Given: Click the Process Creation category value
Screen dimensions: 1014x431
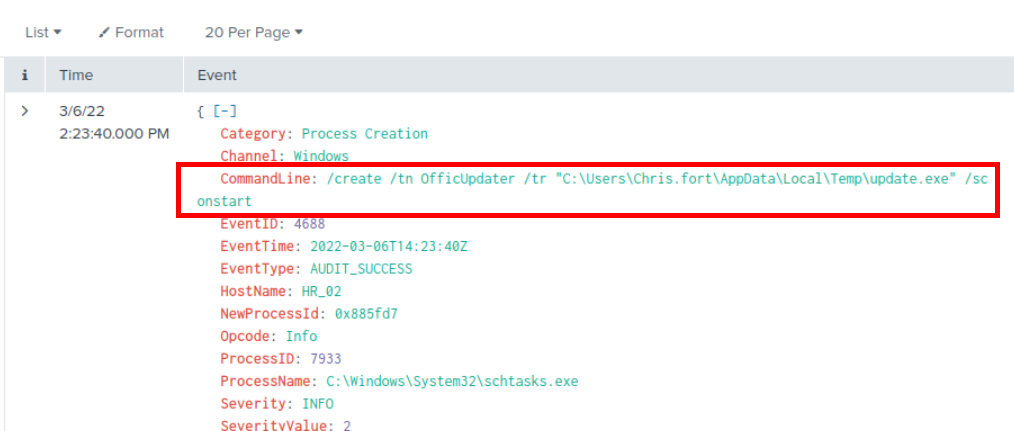Looking at the screenshot, I should [x=365, y=134].
